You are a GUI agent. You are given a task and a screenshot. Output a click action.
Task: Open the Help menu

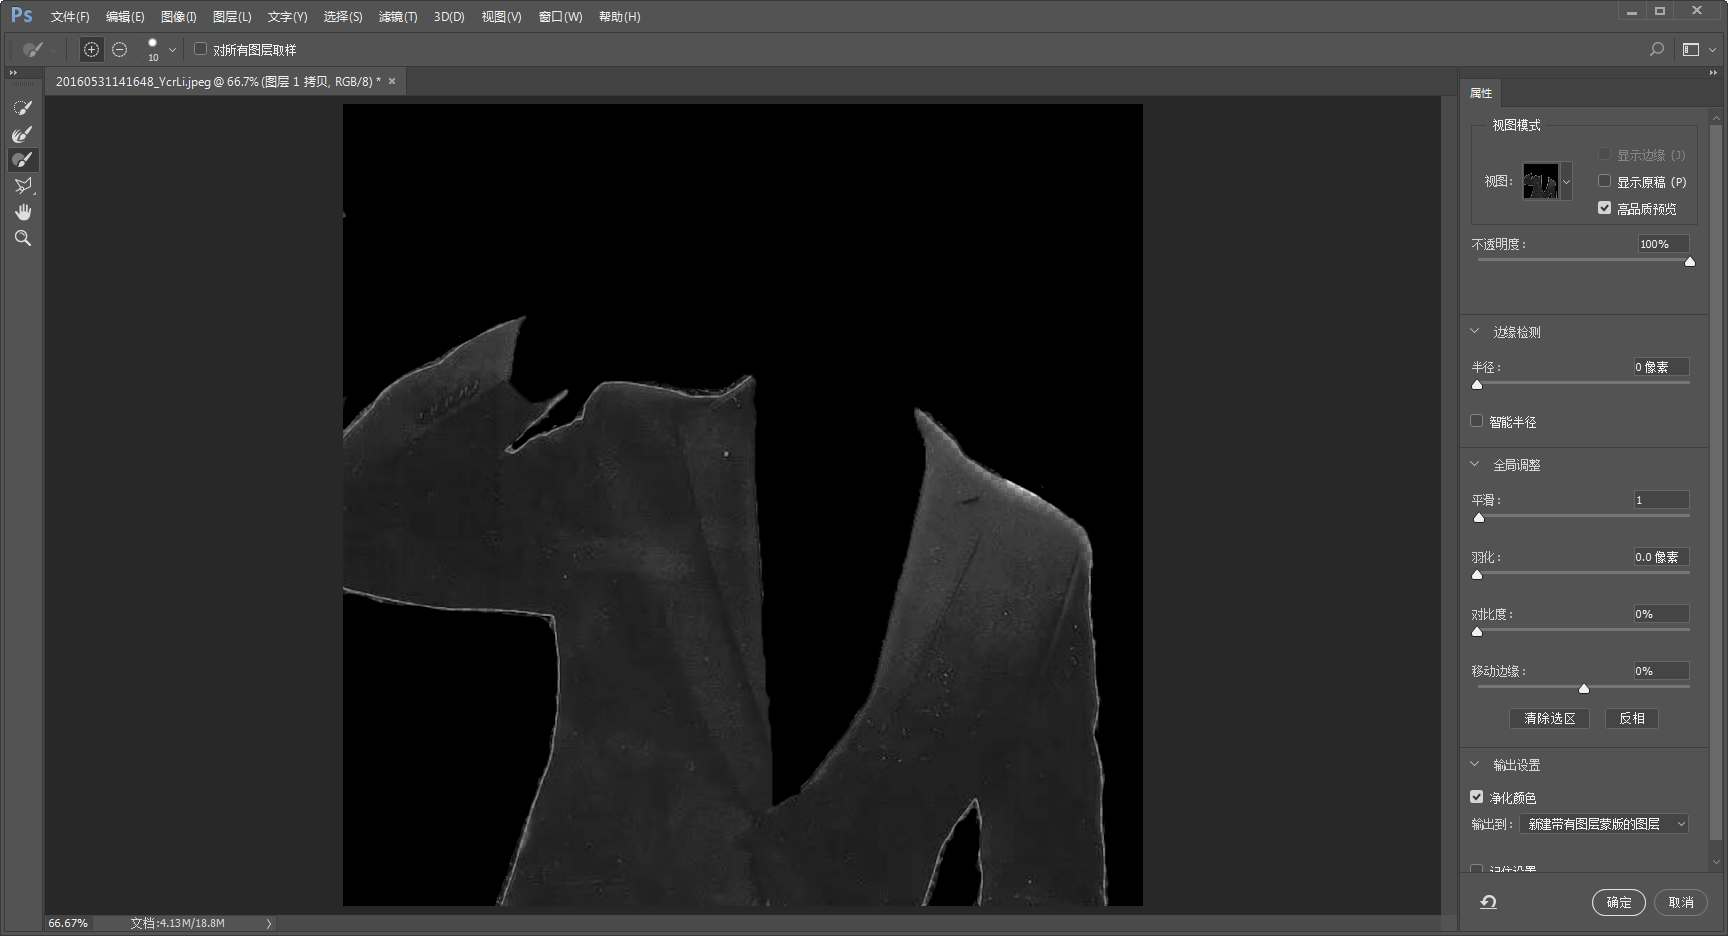pyautogui.click(x=619, y=17)
